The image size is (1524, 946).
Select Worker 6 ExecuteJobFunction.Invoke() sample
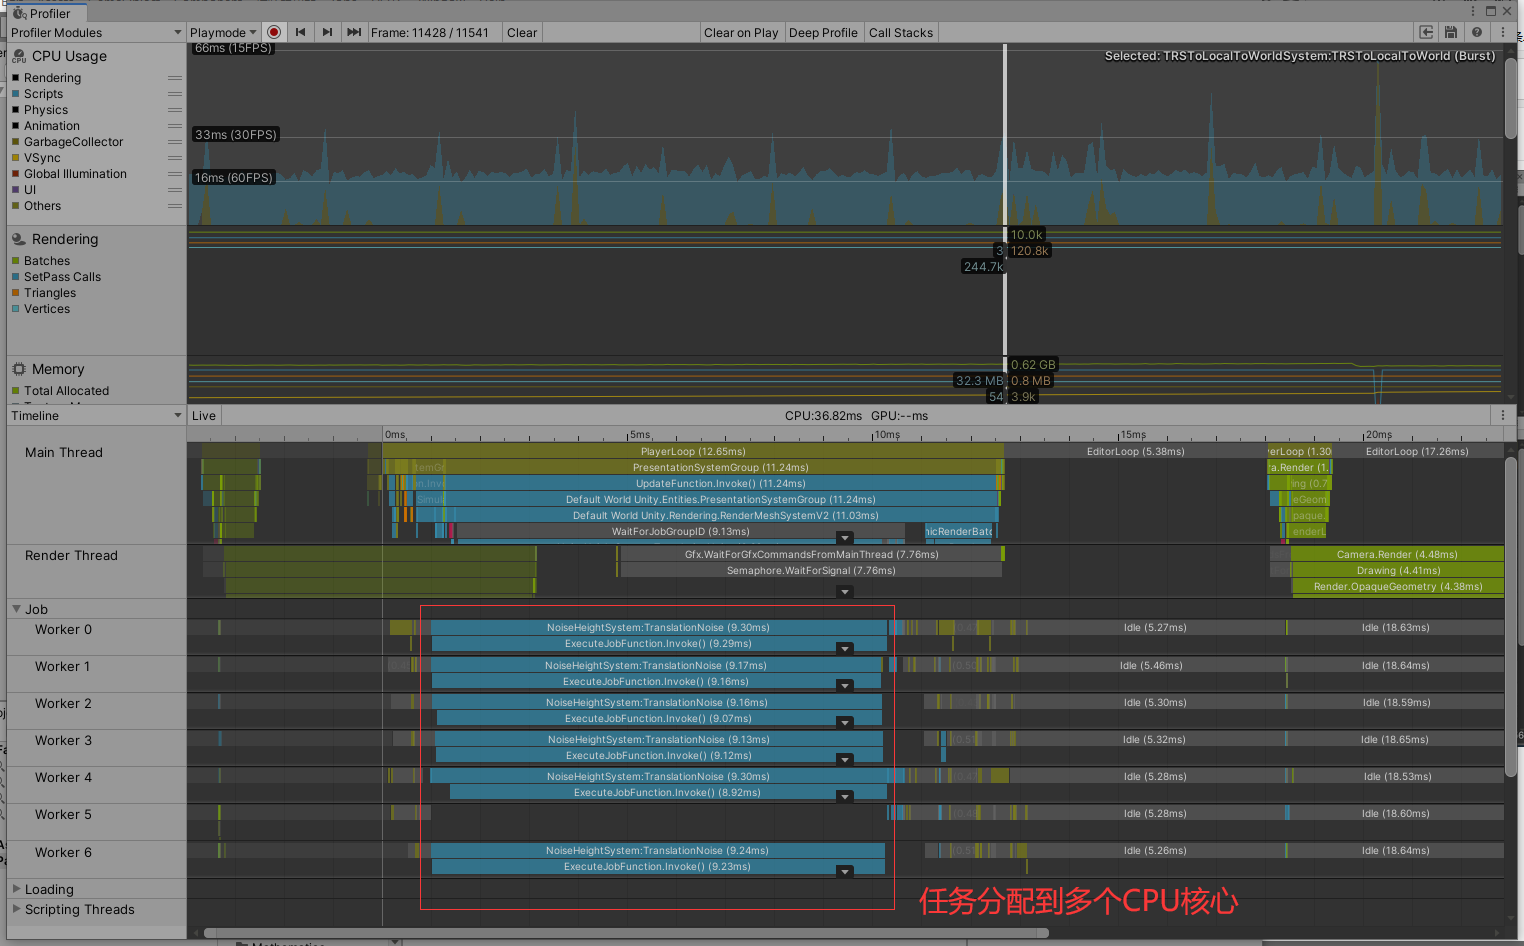coord(657,867)
